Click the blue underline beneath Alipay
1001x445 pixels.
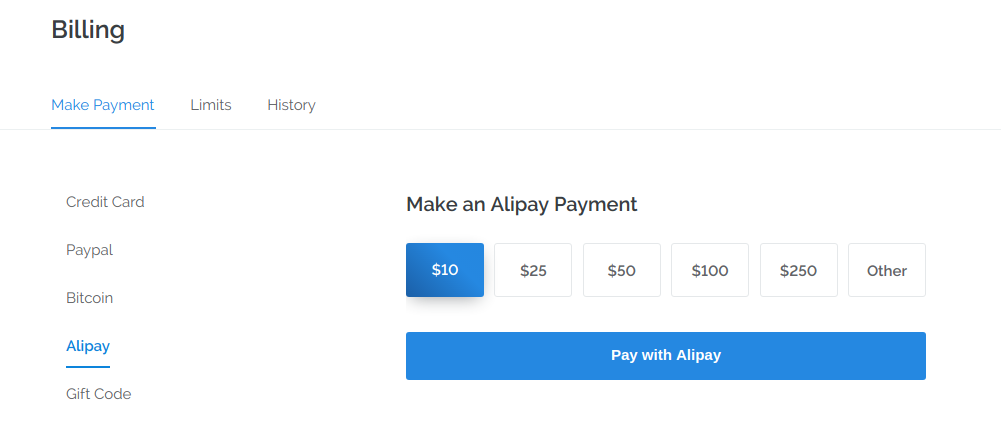(x=88, y=367)
